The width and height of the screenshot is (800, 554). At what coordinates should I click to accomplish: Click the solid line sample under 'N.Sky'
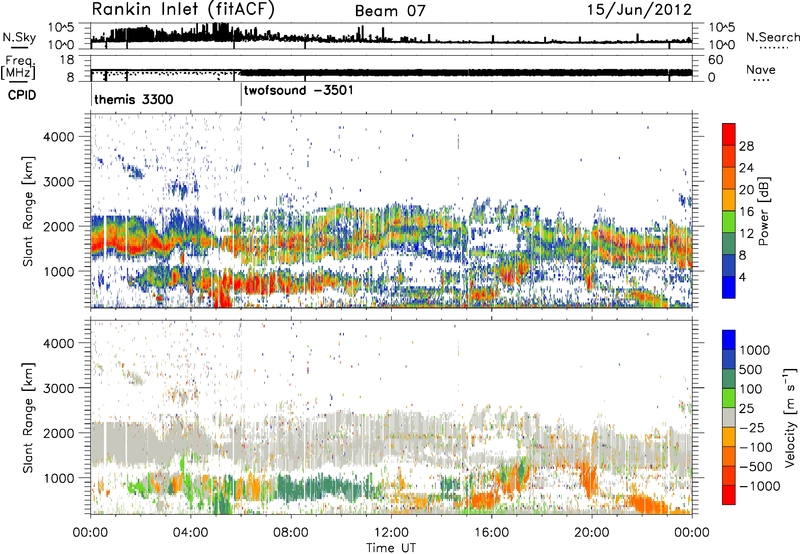(x=19, y=47)
